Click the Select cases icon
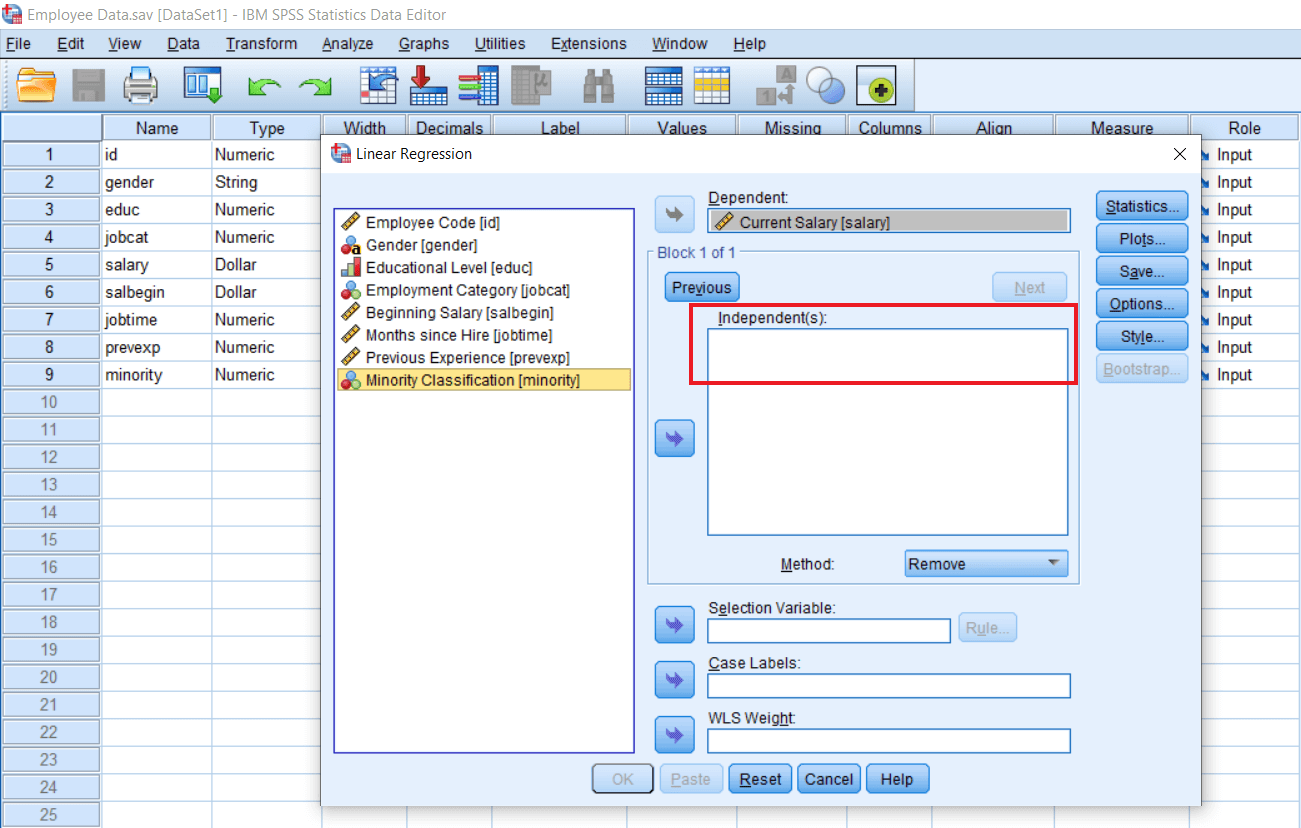1301x828 pixels. coord(712,86)
